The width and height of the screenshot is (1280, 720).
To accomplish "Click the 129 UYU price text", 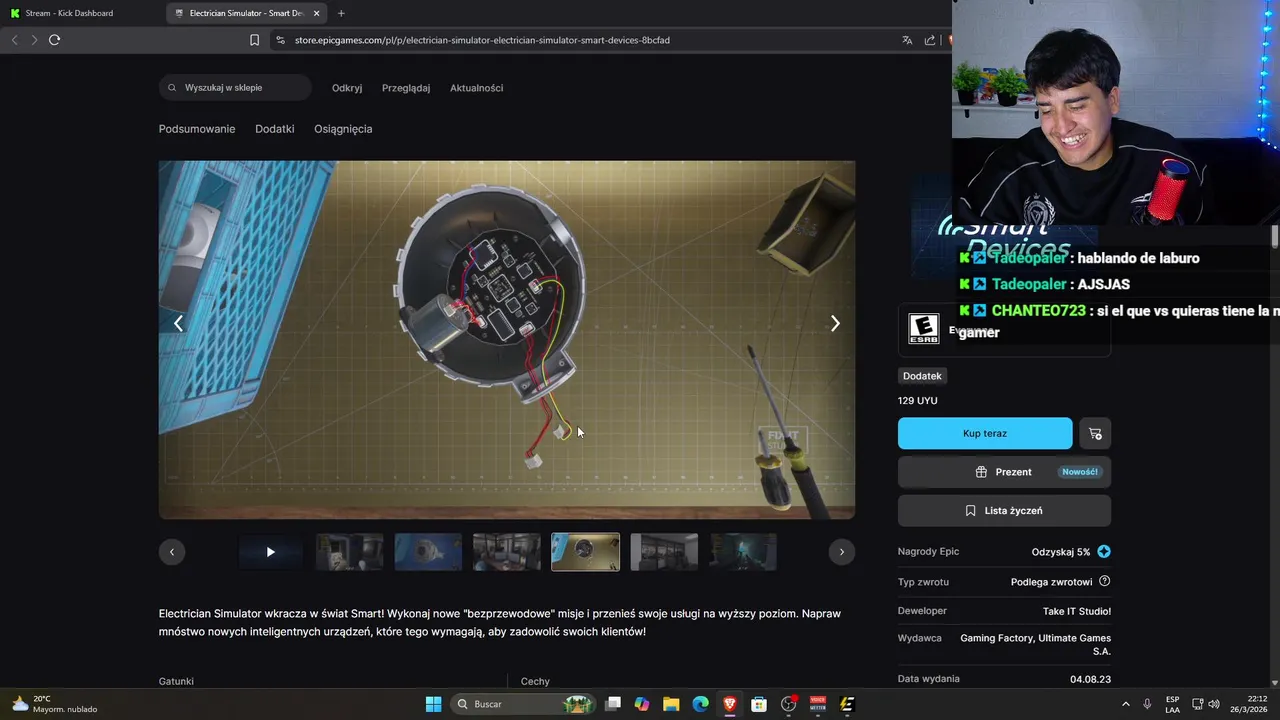I will (918, 401).
